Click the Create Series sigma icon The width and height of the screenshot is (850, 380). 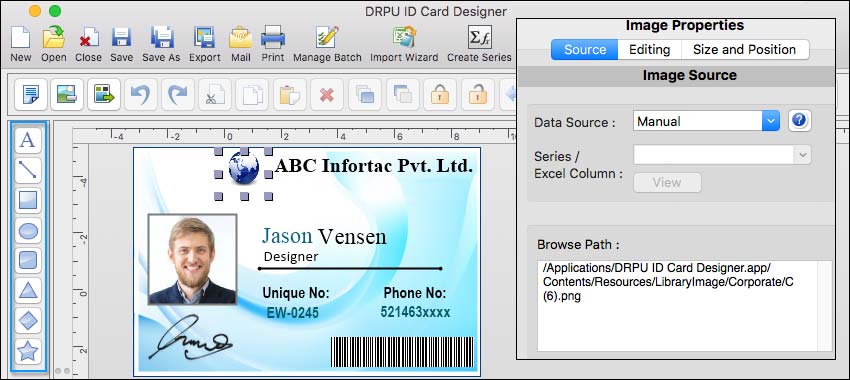coord(479,37)
